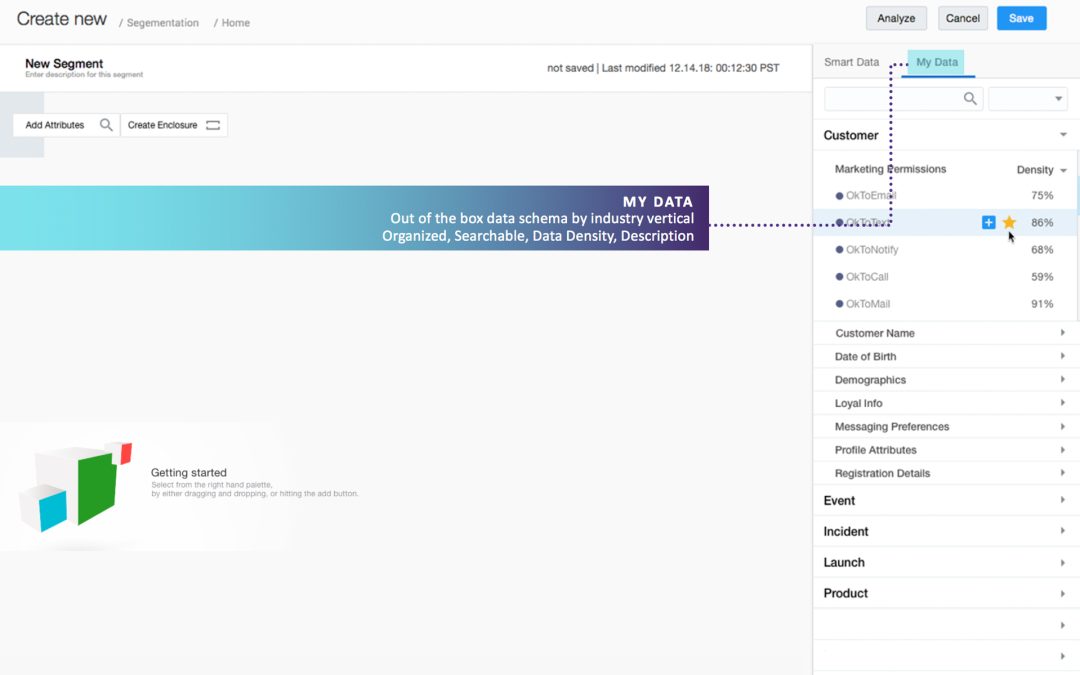Viewport: 1080px width, 675px height.
Task: Click the segment description placeholder text
Action: (84, 74)
